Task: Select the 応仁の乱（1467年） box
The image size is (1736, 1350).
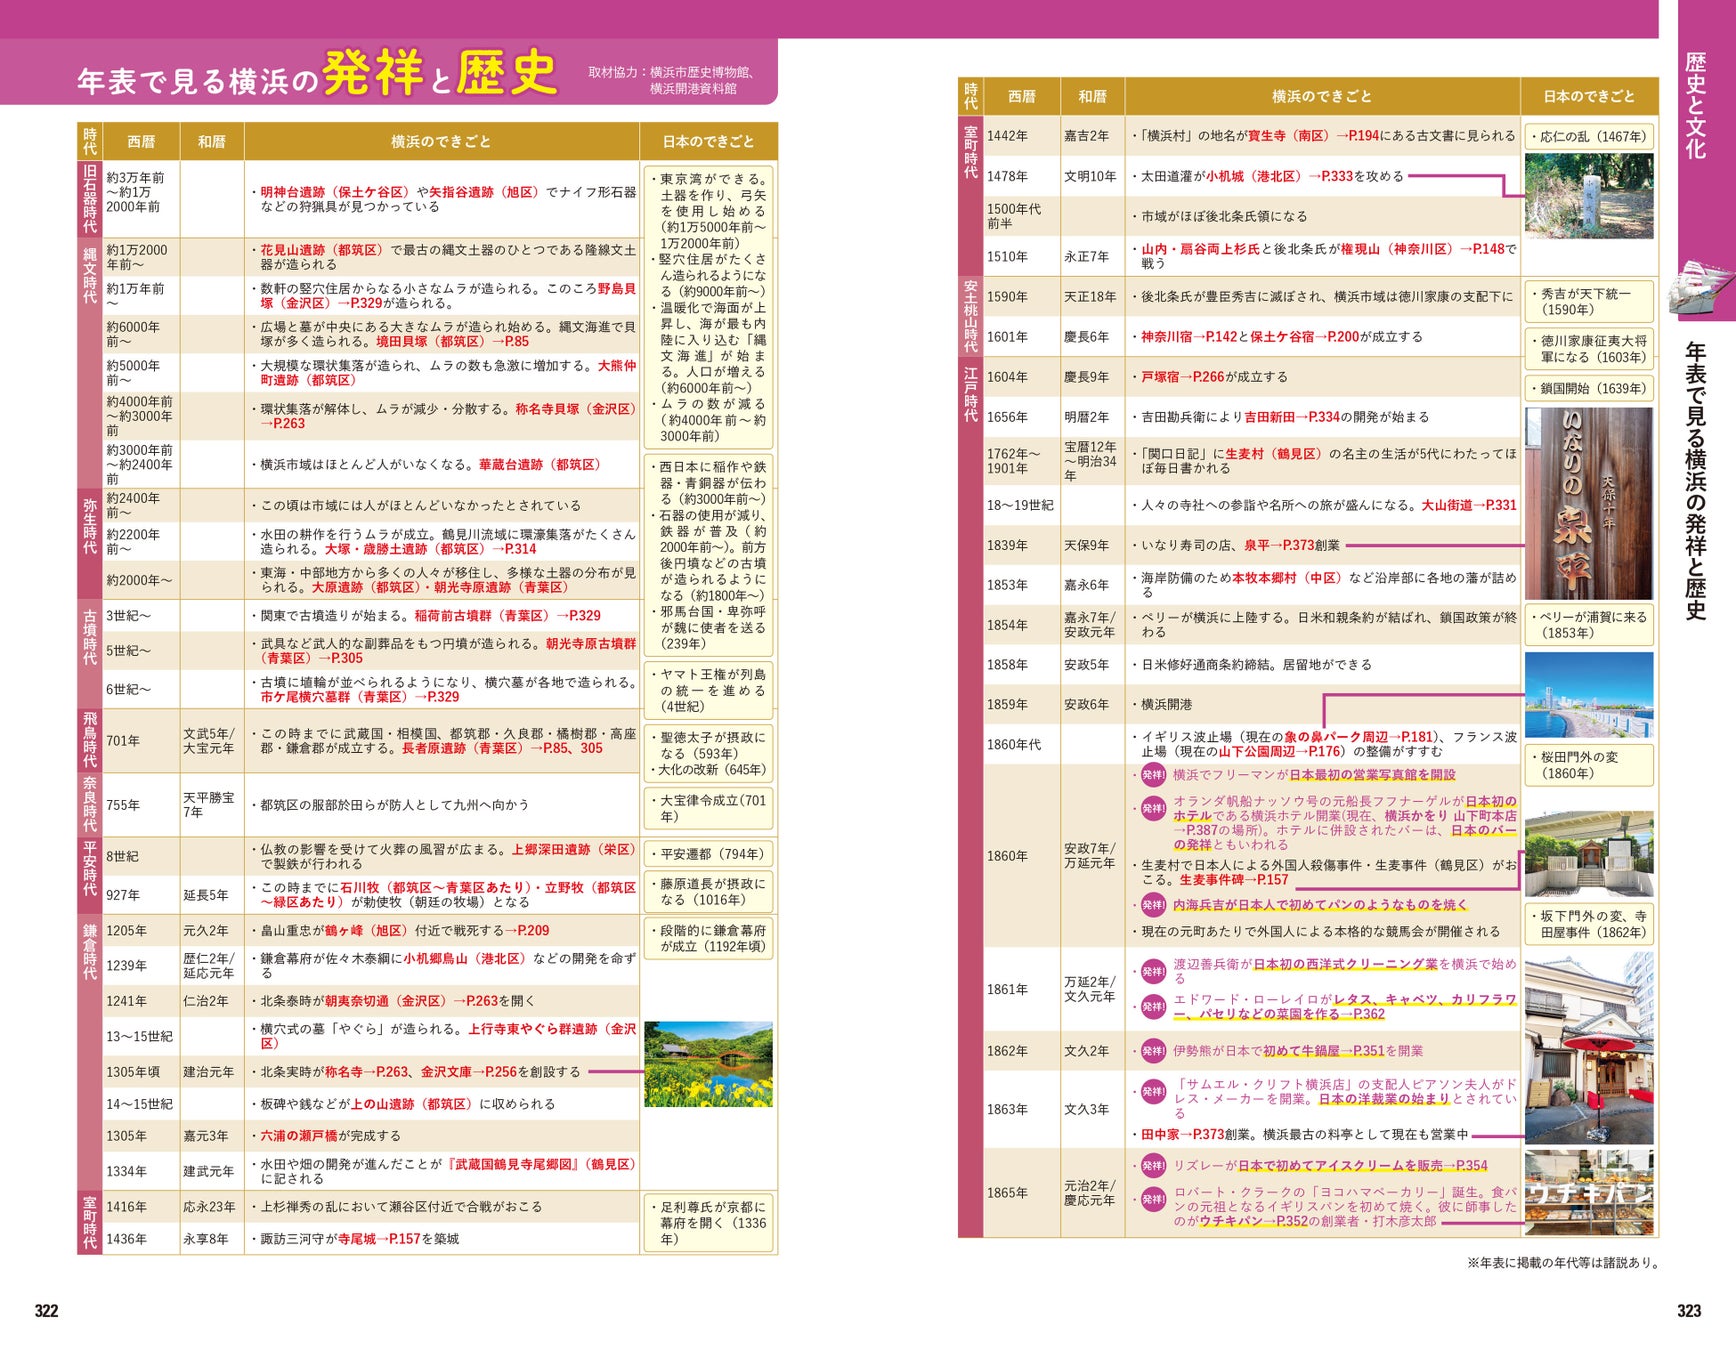Action: coord(1589,137)
